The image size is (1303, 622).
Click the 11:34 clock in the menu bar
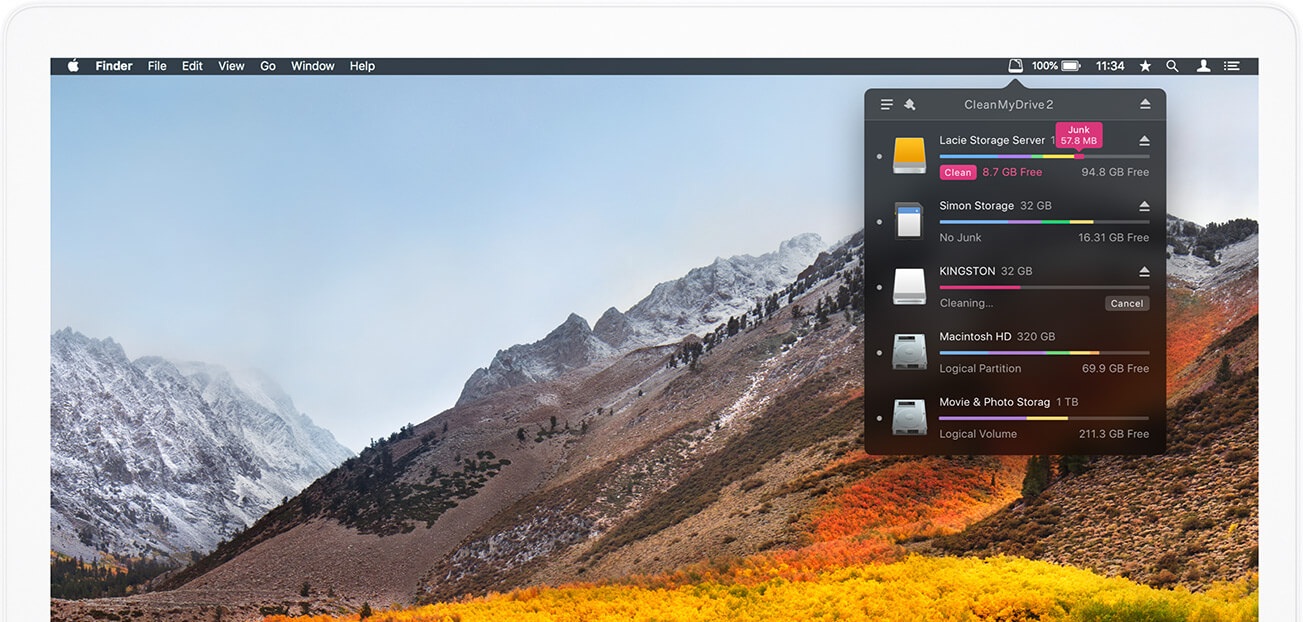(x=1110, y=66)
